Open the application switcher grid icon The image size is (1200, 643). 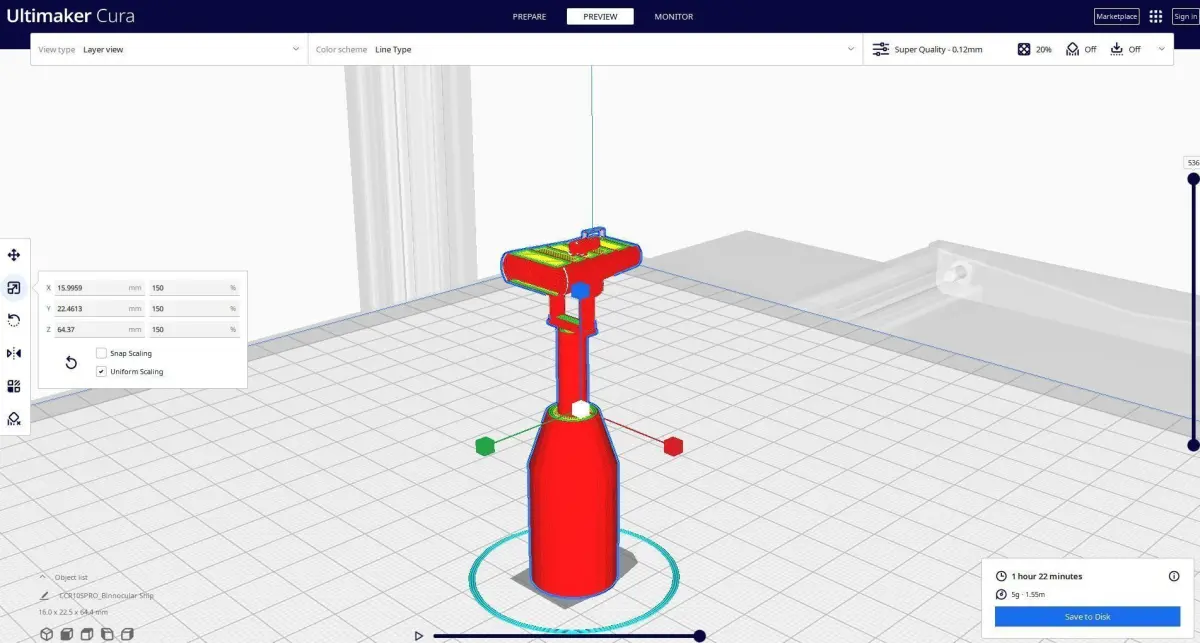[1156, 16]
